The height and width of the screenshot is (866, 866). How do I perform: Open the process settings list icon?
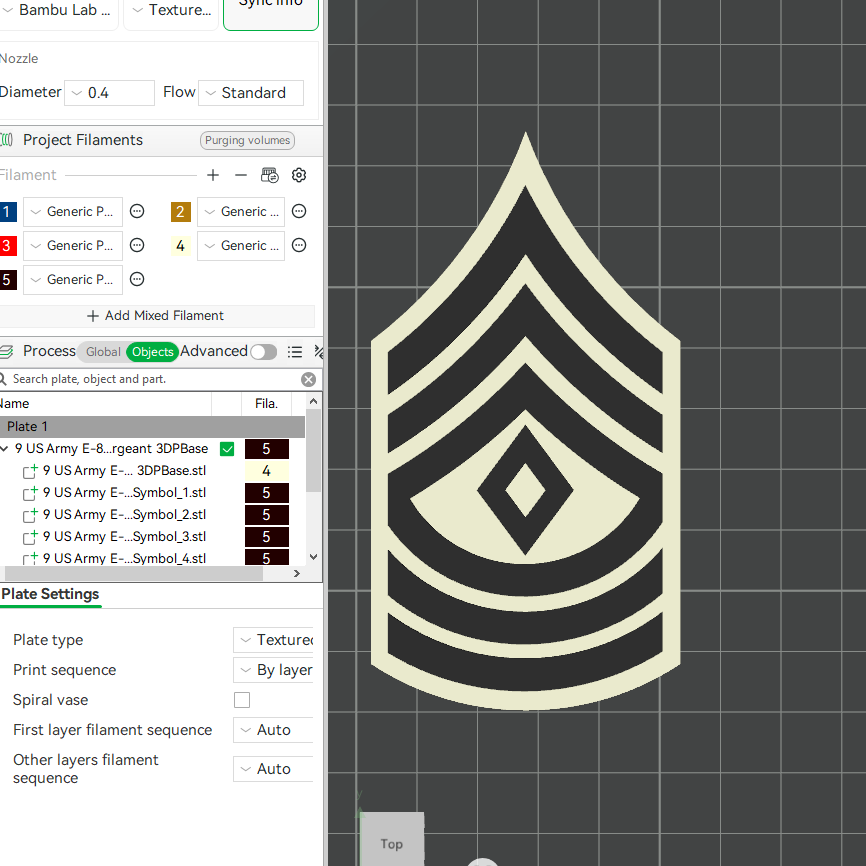click(295, 352)
